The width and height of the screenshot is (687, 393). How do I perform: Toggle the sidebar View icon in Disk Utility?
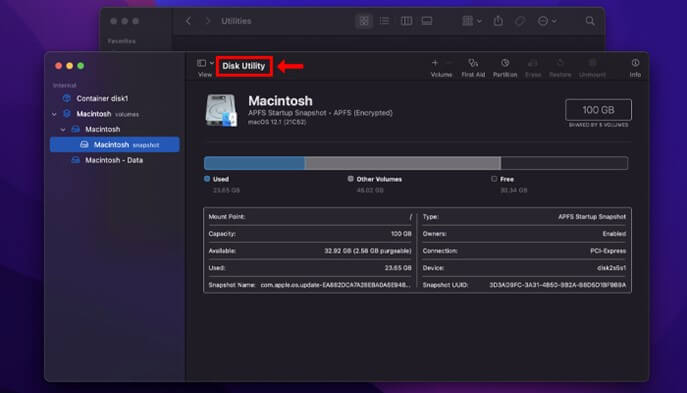pyautogui.click(x=202, y=63)
